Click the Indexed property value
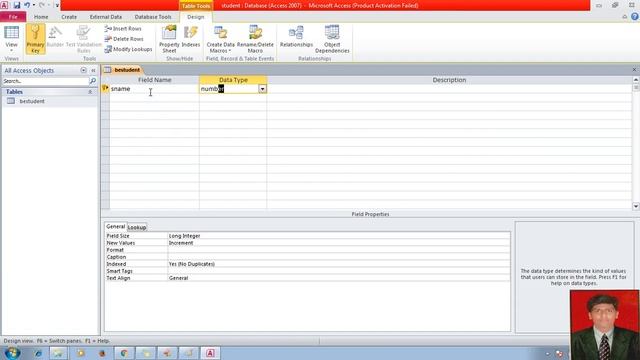The image size is (640, 360). 338,264
